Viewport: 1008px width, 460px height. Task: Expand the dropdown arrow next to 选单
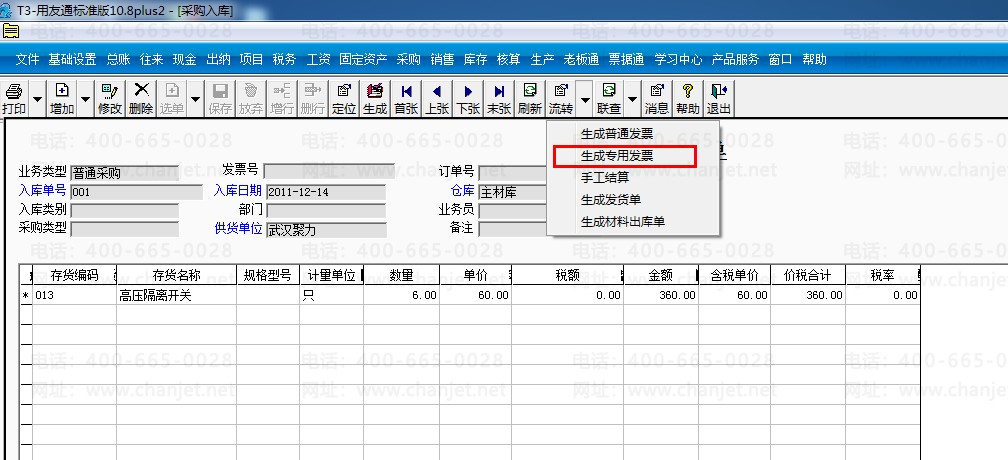click(x=195, y=99)
